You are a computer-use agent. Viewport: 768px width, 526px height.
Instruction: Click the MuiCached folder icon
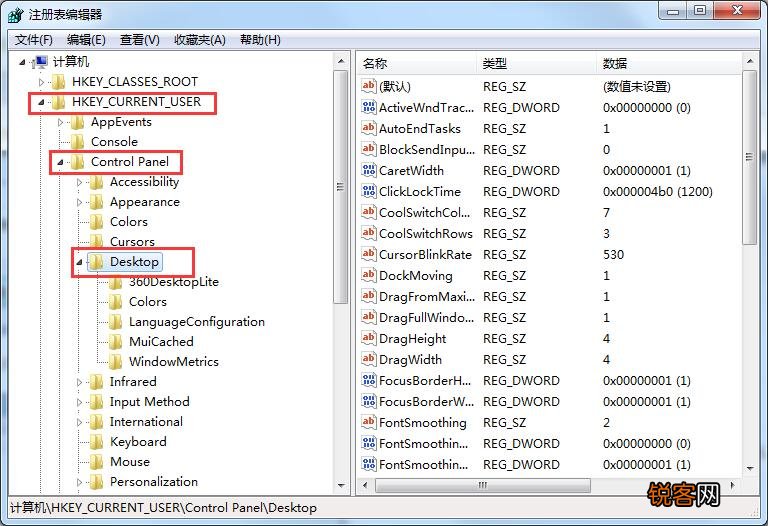[116, 342]
